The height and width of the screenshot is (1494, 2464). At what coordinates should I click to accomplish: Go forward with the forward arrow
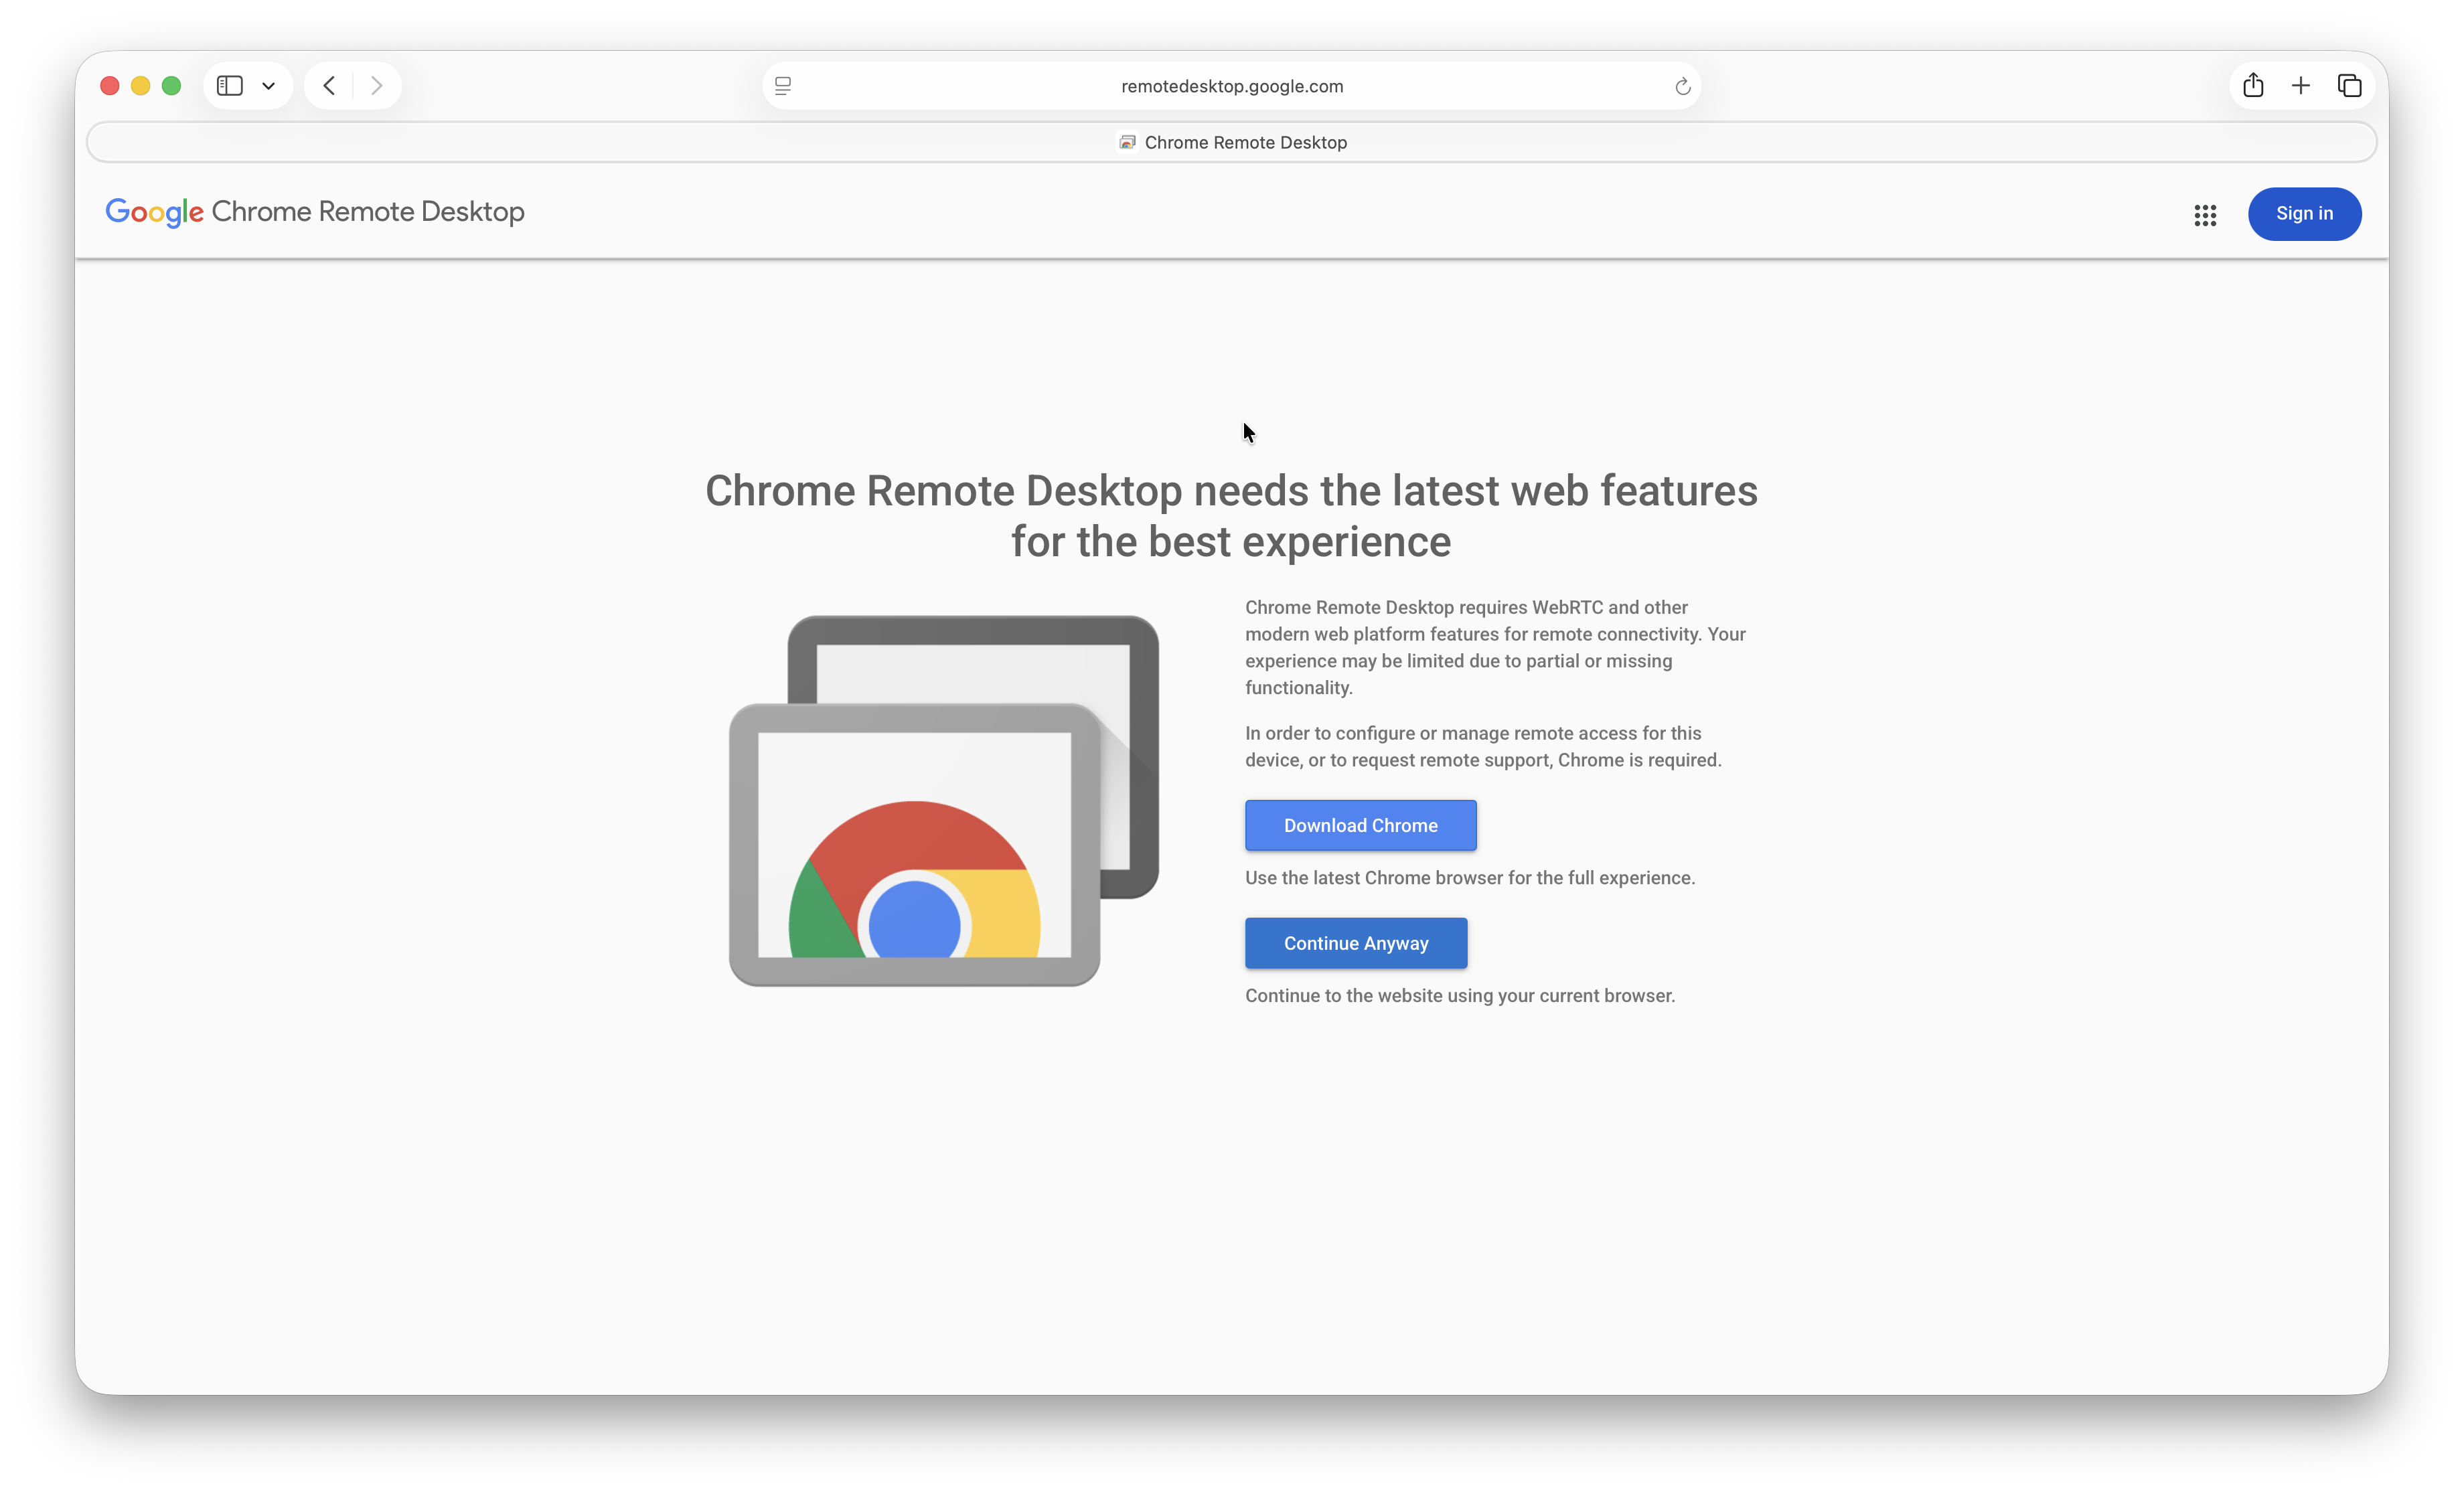pos(376,86)
